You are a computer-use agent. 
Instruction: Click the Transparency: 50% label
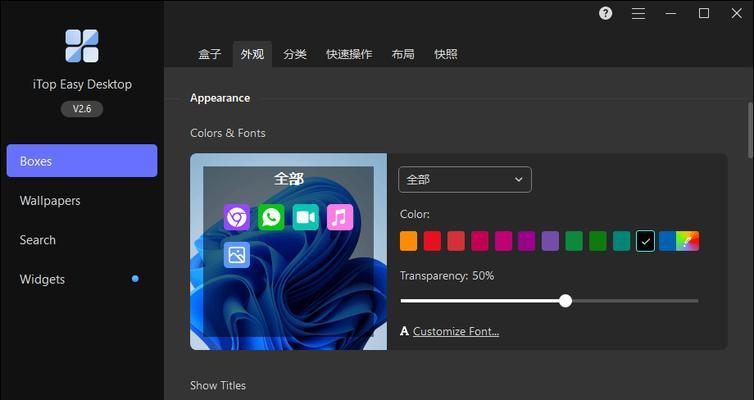(447, 275)
